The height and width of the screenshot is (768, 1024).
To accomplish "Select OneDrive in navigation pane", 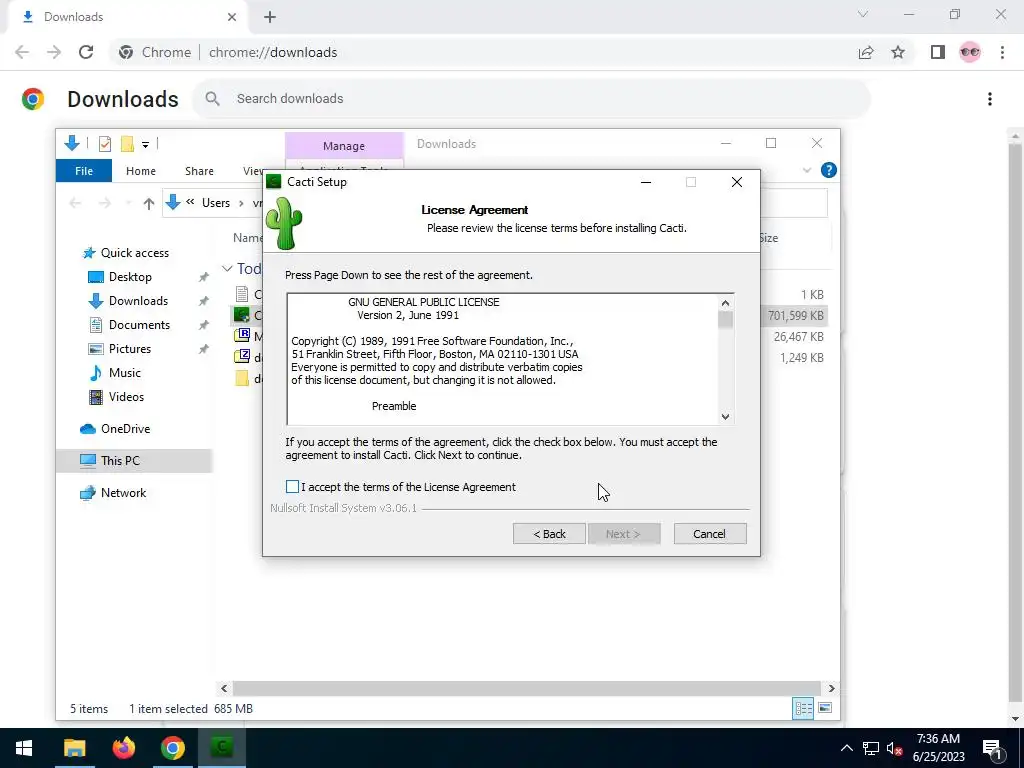I will pos(125,429).
